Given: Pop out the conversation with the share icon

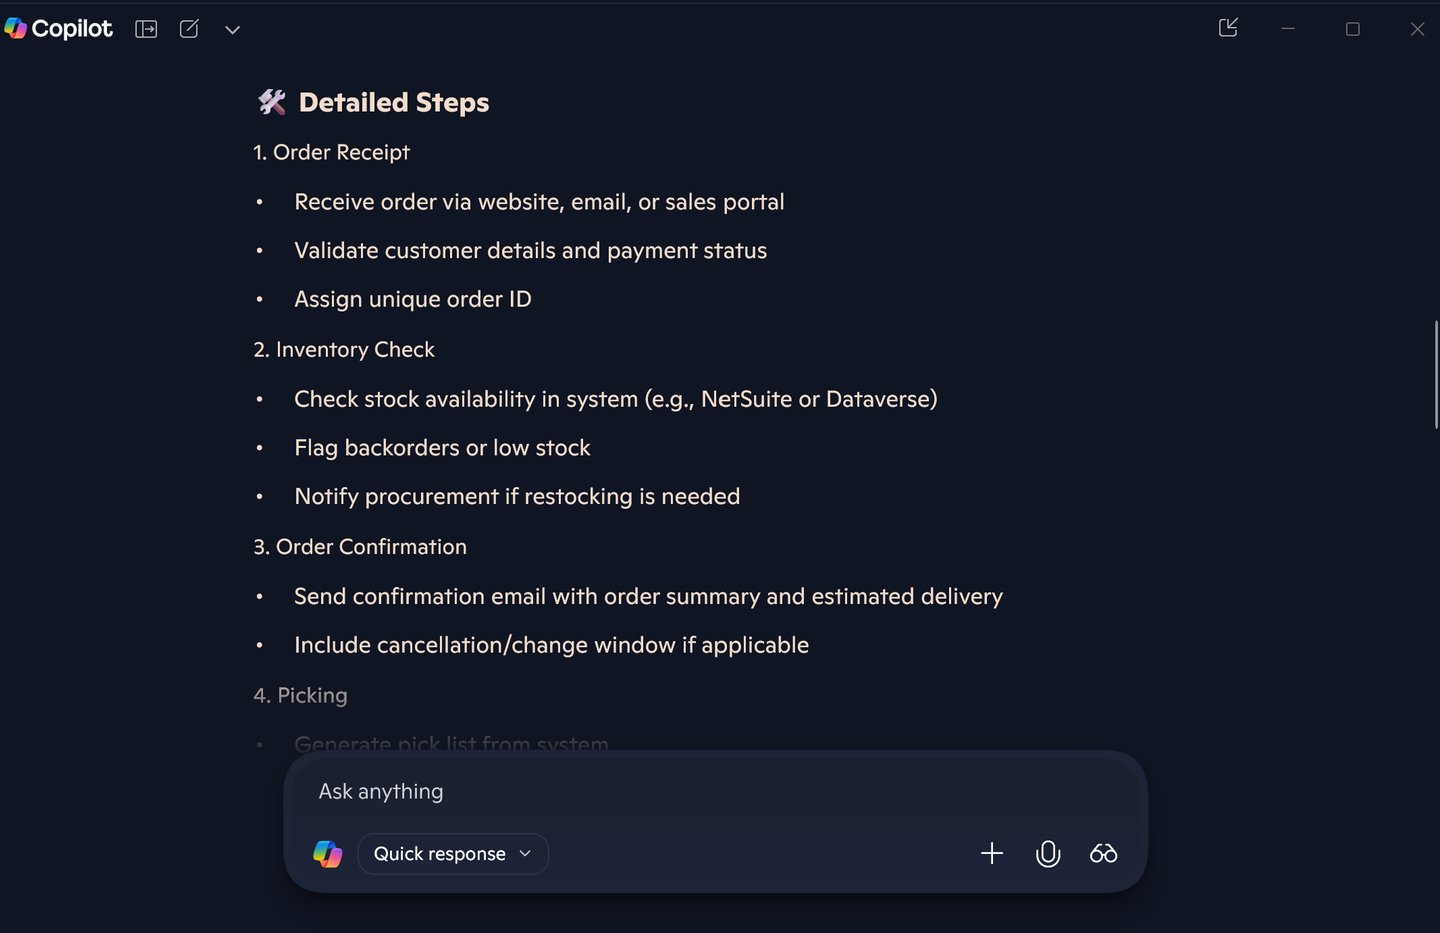Looking at the screenshot, I should (1228, 28).
